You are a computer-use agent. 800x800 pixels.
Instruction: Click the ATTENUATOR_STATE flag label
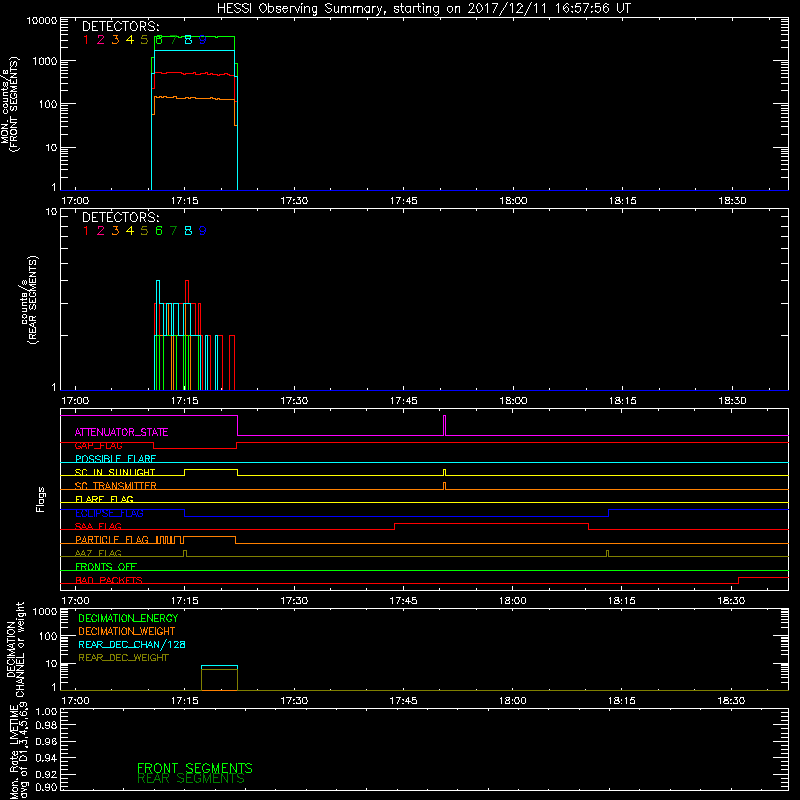[x=121, y=432]
